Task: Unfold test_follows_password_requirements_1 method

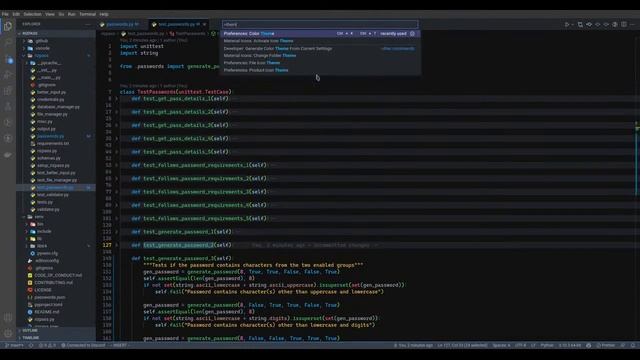Action: 116,165
